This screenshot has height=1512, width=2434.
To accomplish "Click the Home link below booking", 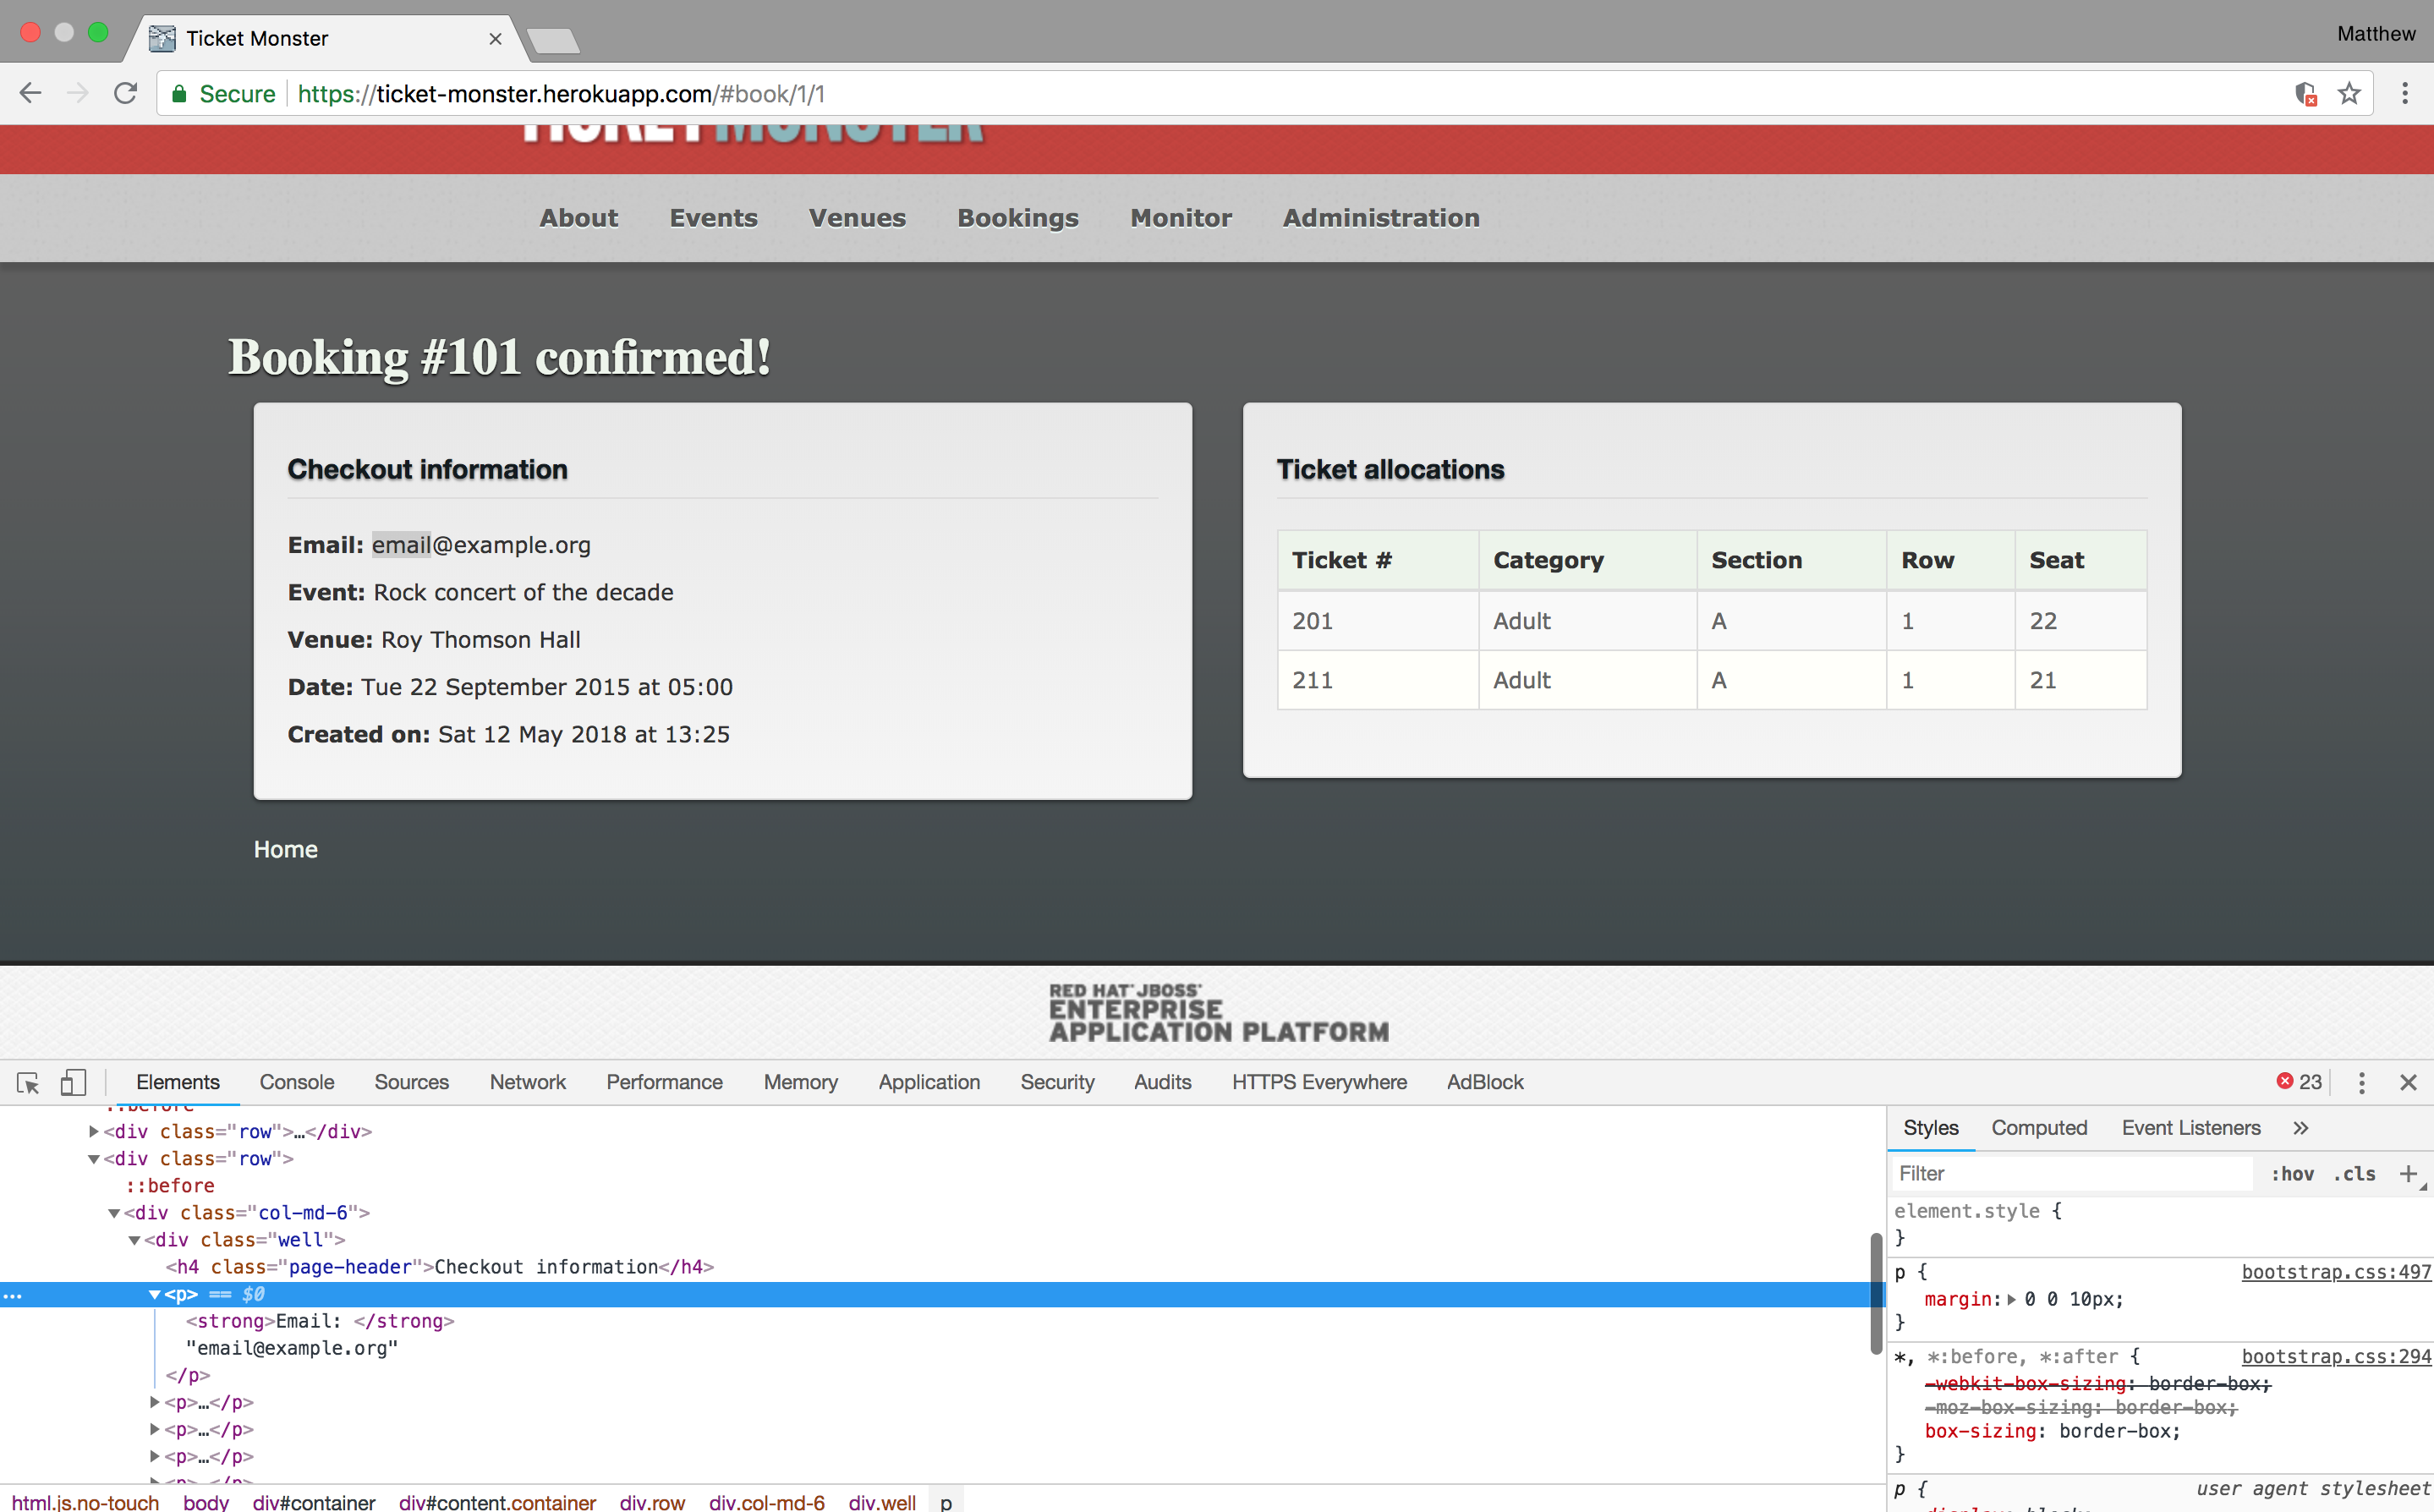I will coord(285,849).
